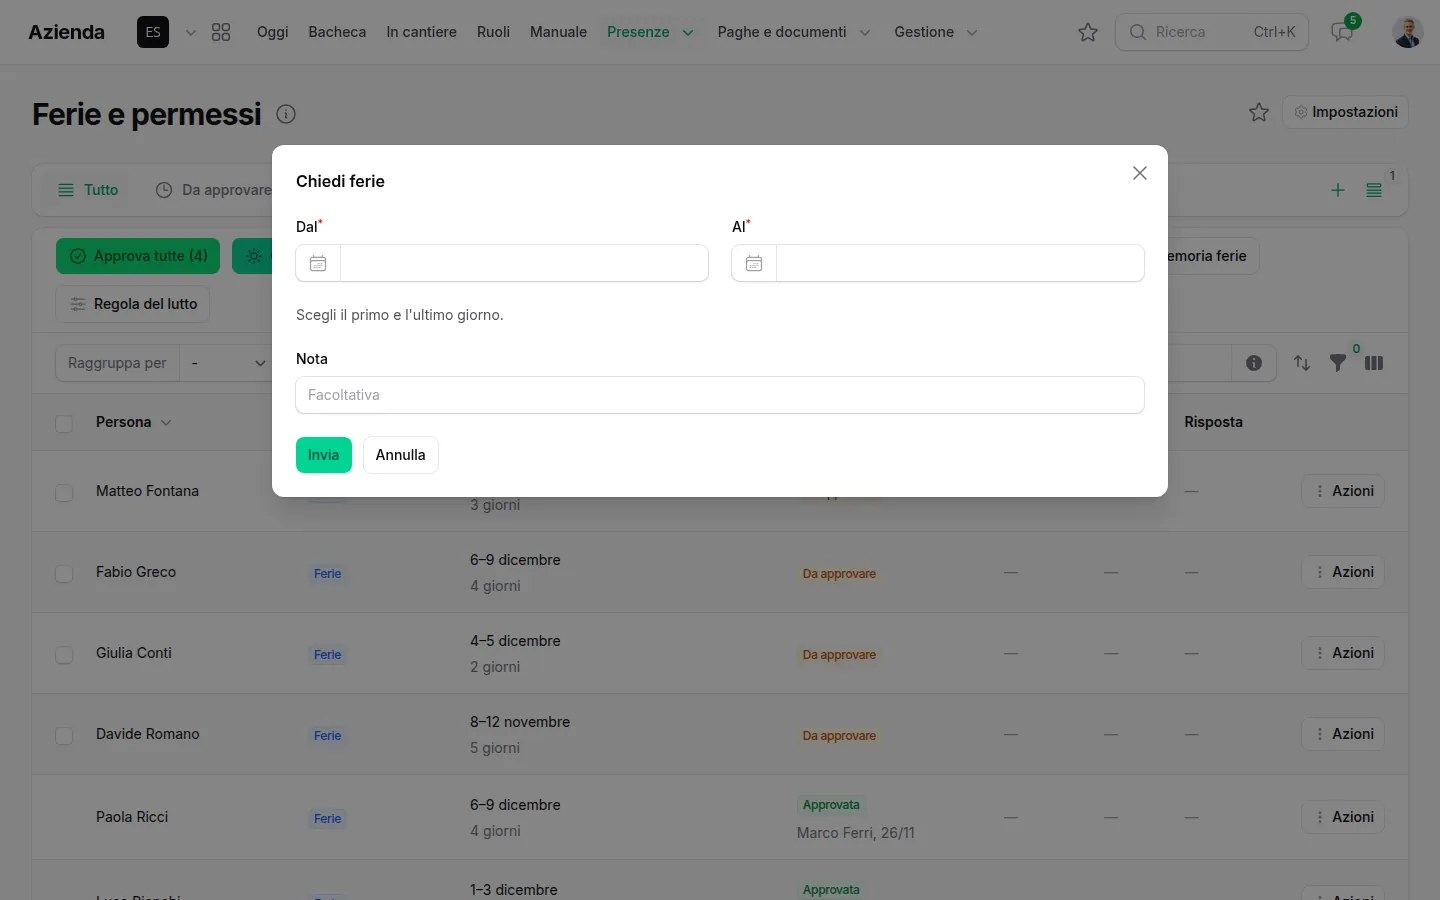This screenshot has width=1440, height=900.
Task: Click the Dal date input field
Action: pos(524,263)
